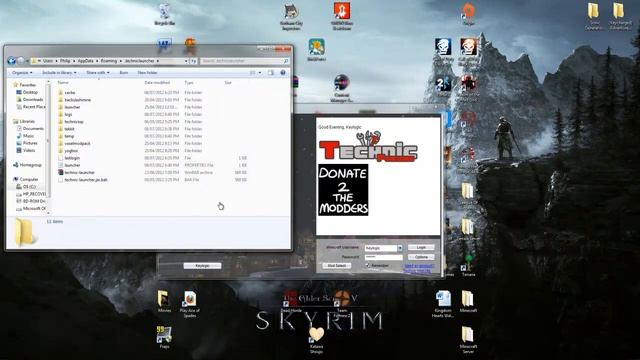
Task: Launch the Terraria desktop shortcut
Action: (468, 265)
